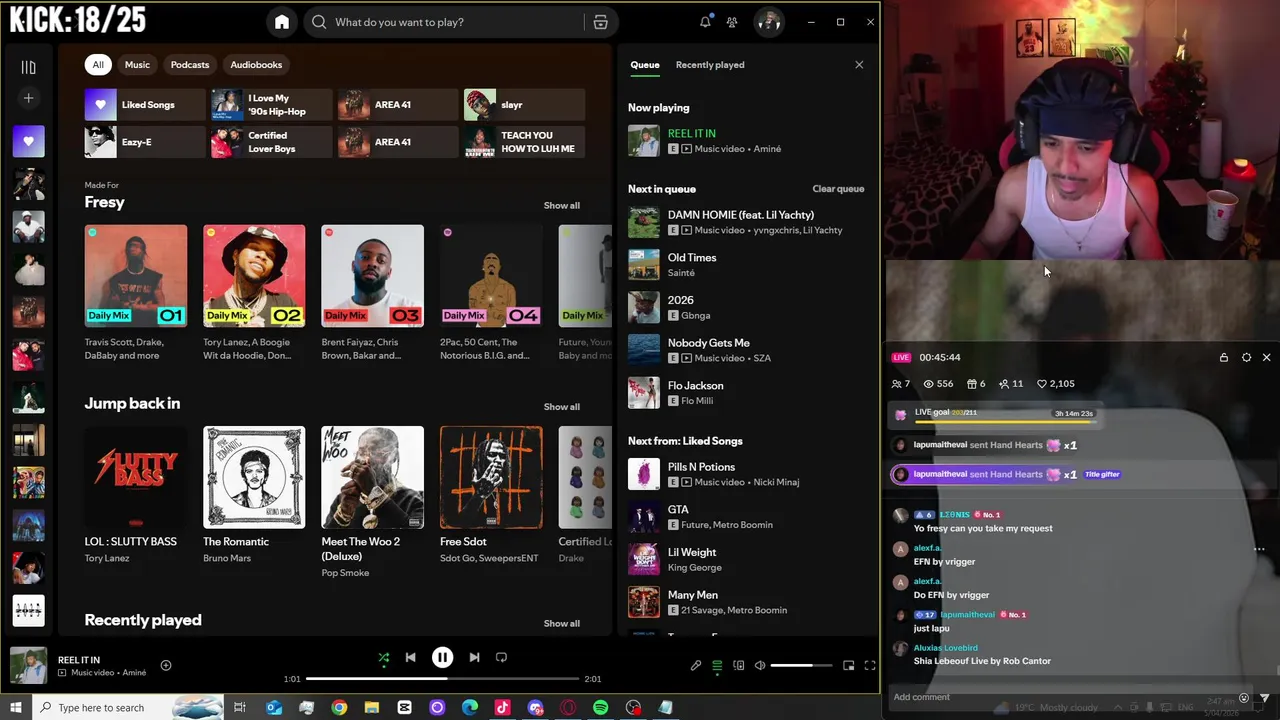
Task: Open lyrics microphone icon
Action: [696, 665]
